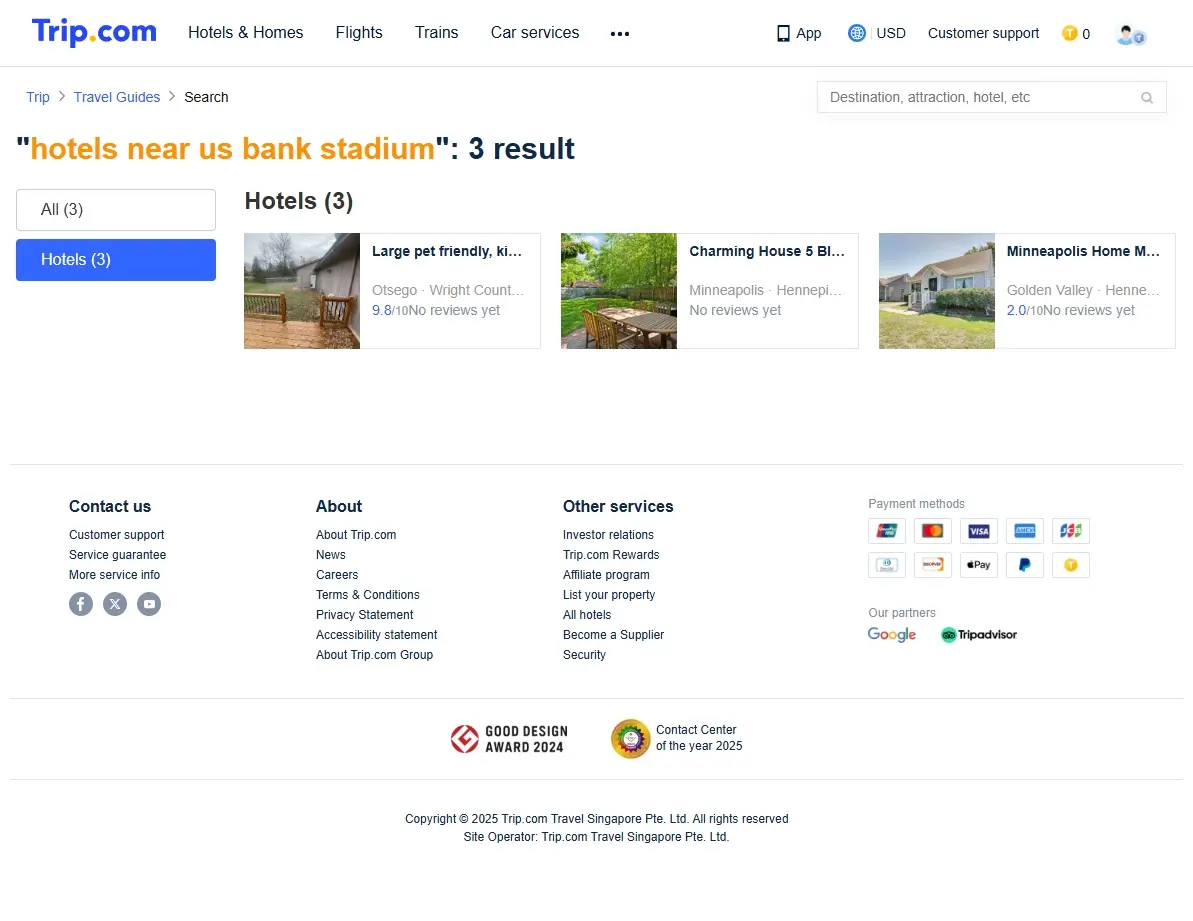Open the Trains menu item

click(436, 33)
